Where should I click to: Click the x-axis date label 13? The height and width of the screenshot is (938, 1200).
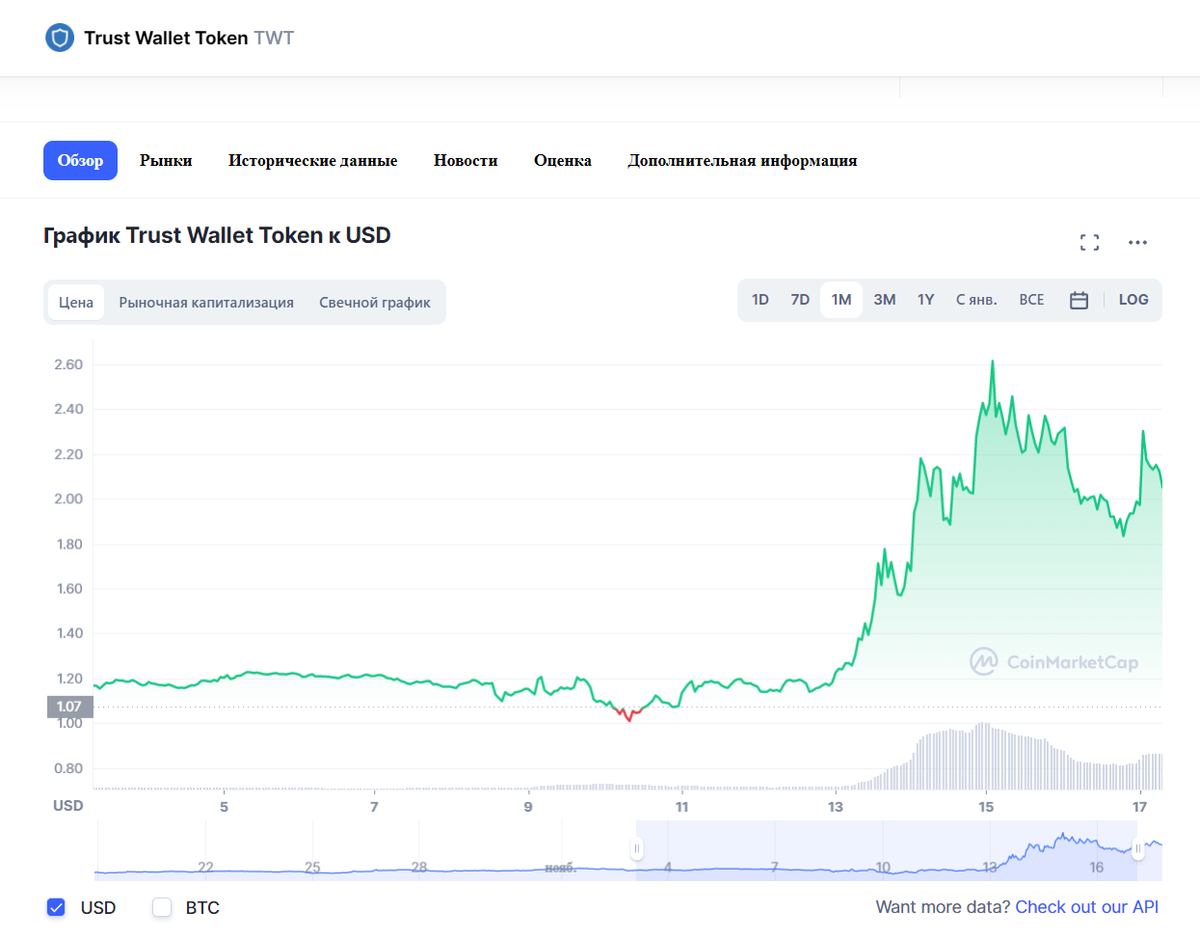point(835,806)
